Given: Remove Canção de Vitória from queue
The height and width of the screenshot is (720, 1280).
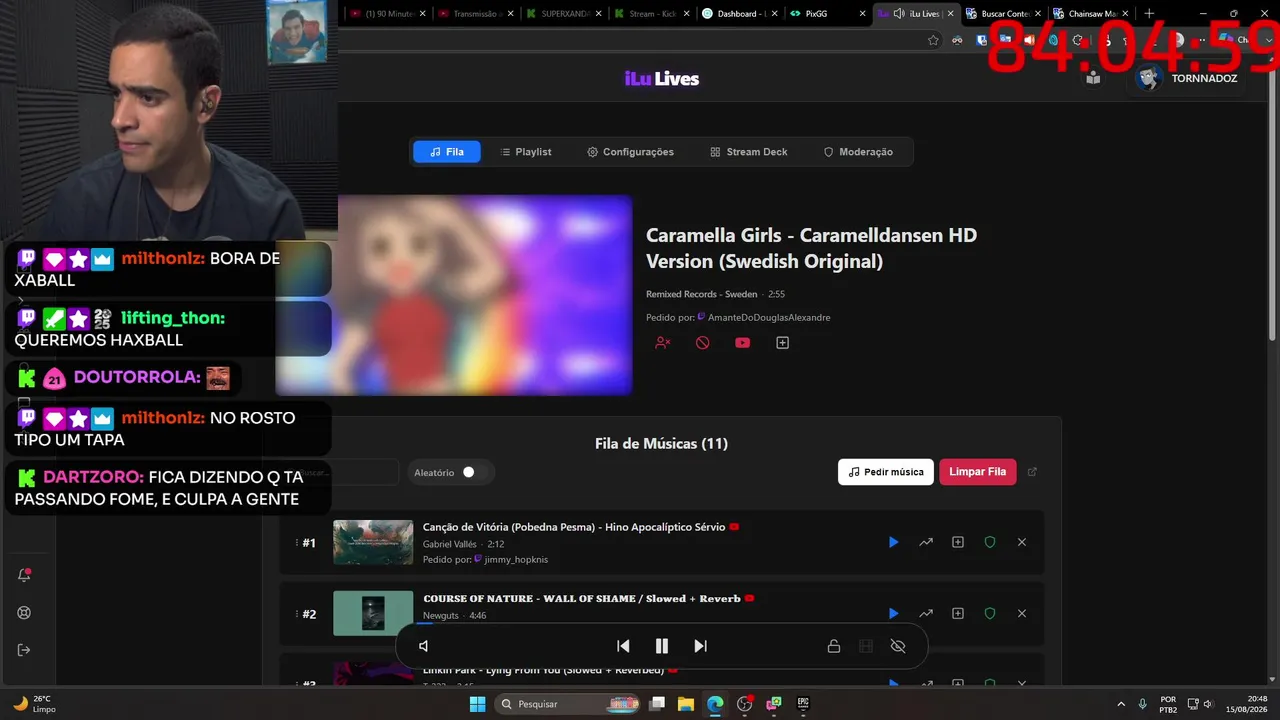Looking at the screenshot, I should point(1022,542).
